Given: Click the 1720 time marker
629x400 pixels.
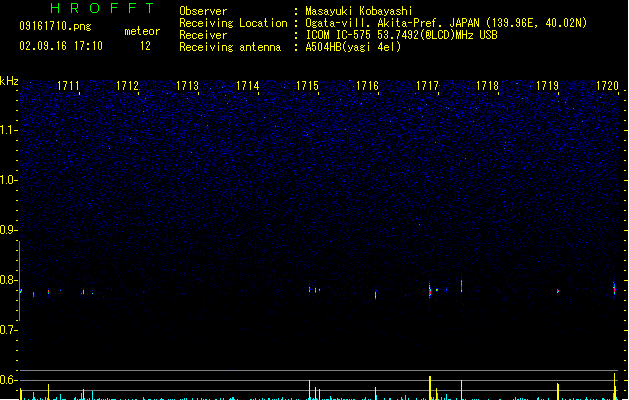Looking at the screenshot, I should 608,86.
